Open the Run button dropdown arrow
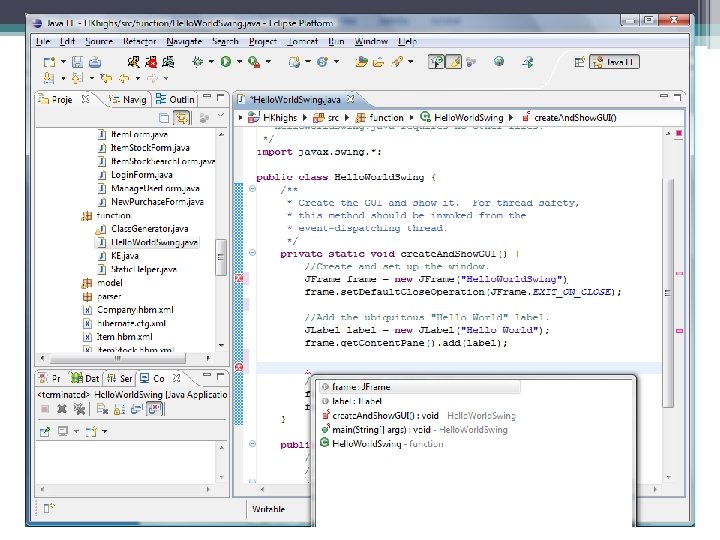The image size is (720, 540). point(238,62)
